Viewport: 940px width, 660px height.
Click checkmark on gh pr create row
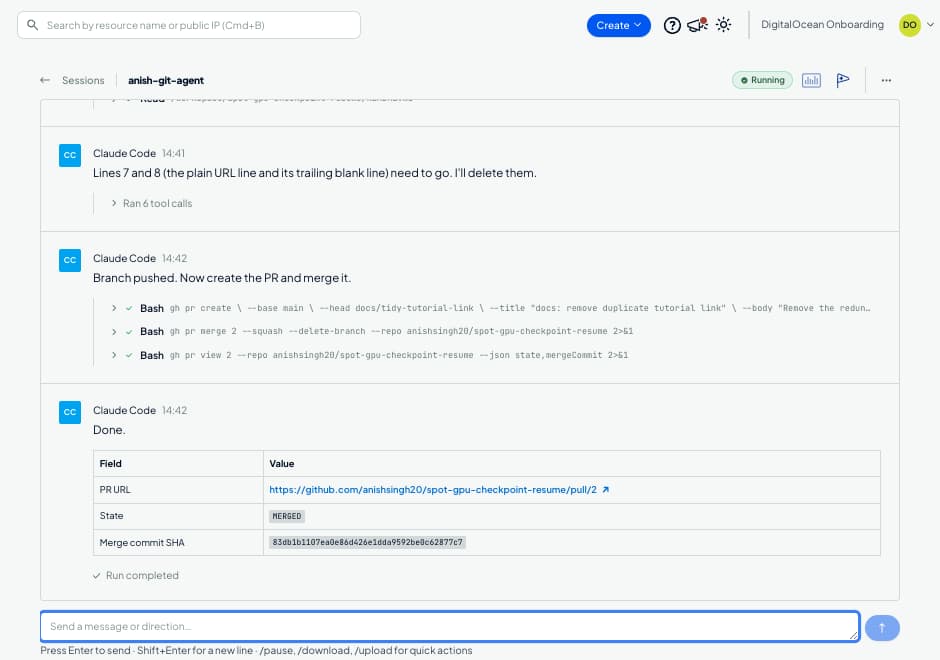click(x=129, y=308)
